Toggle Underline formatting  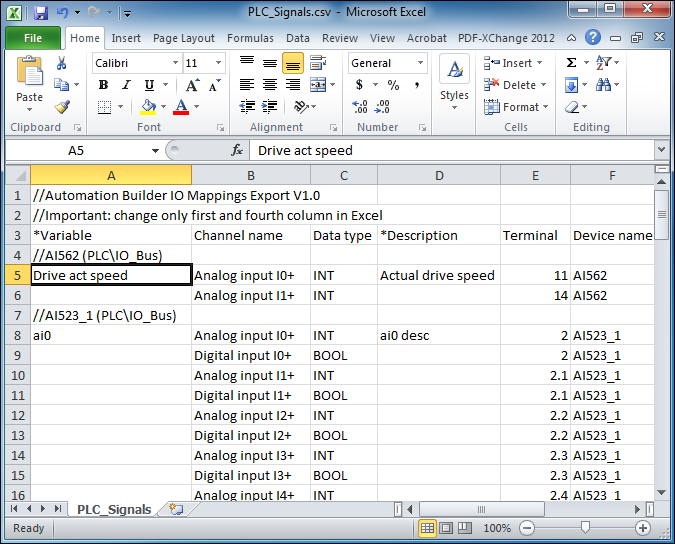[149, 85]
